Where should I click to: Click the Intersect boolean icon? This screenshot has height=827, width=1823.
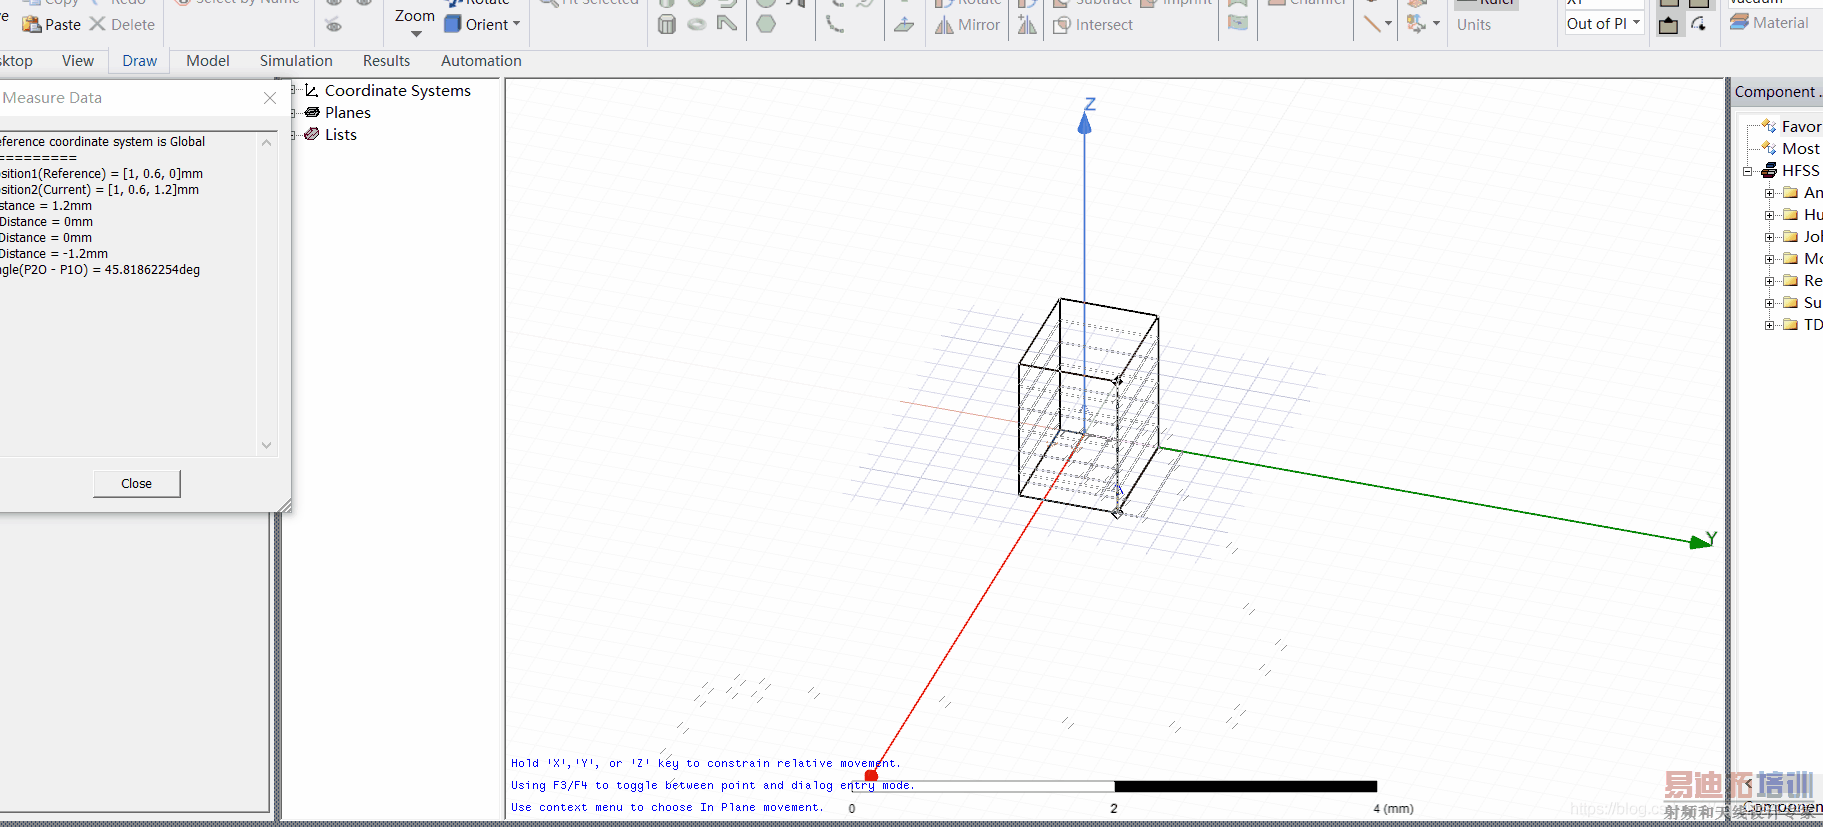(x=1062, y=25)
